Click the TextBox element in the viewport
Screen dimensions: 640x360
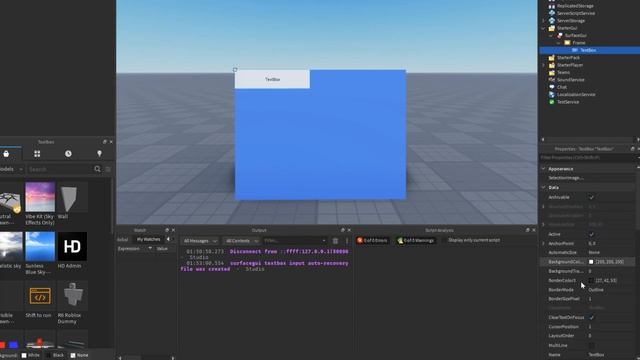point(272,79)
